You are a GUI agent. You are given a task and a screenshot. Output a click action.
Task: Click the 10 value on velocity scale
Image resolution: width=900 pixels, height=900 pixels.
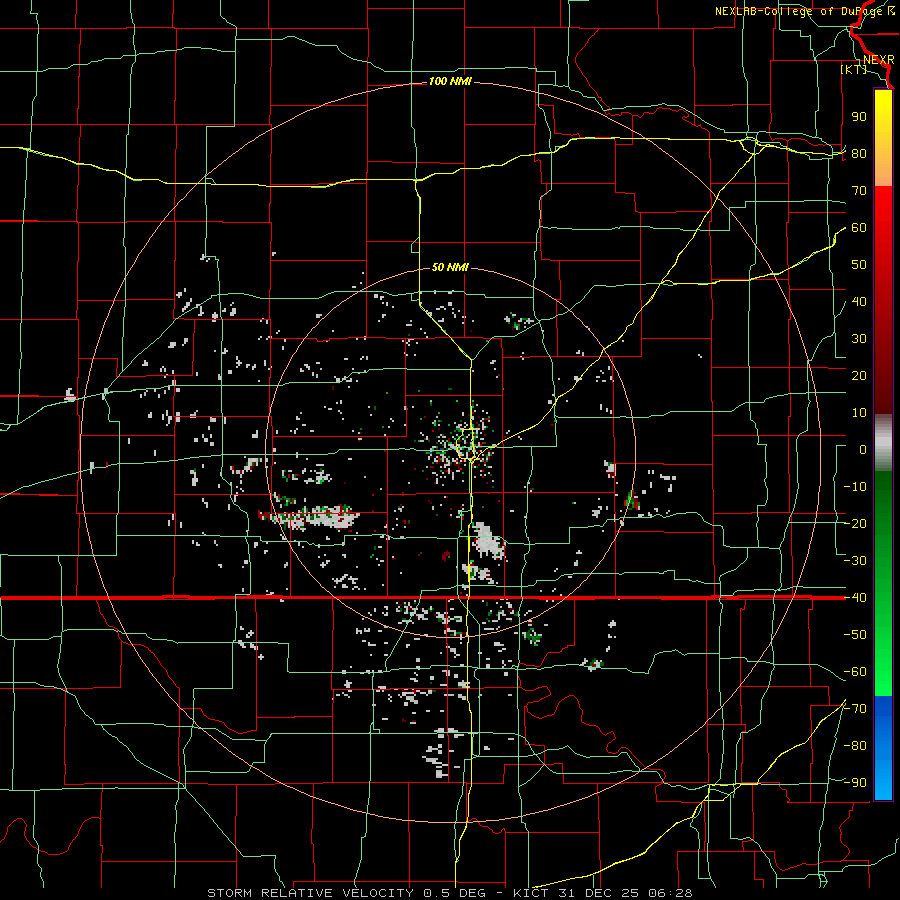(859, 413)
